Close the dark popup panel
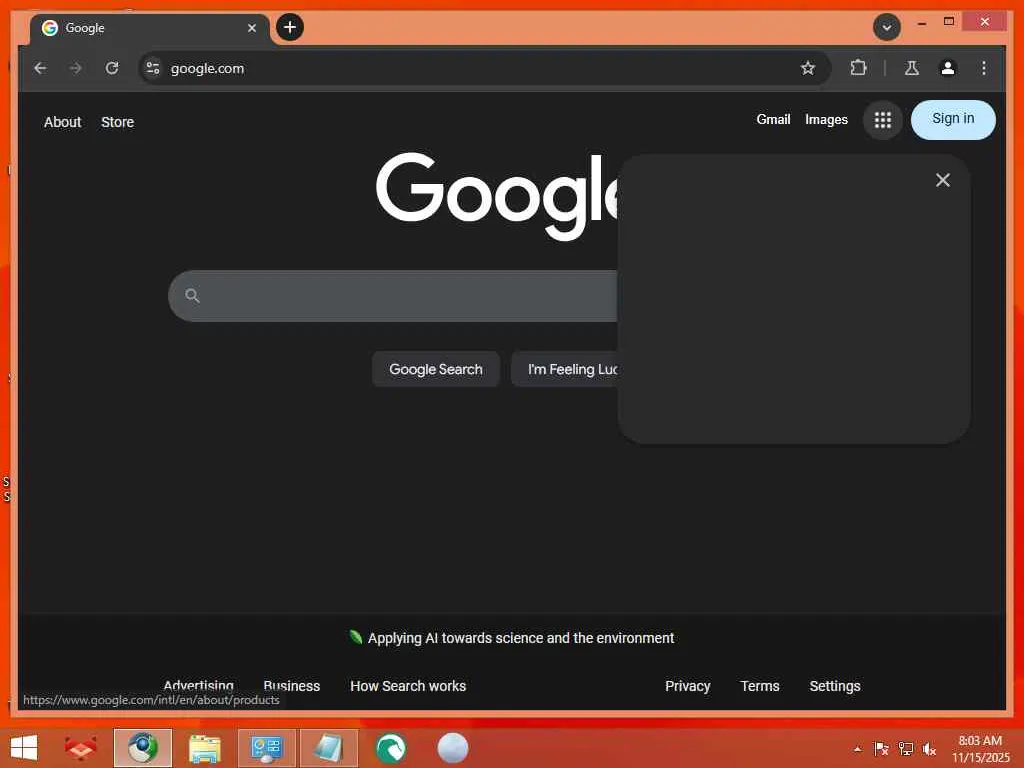 (942, 180)
